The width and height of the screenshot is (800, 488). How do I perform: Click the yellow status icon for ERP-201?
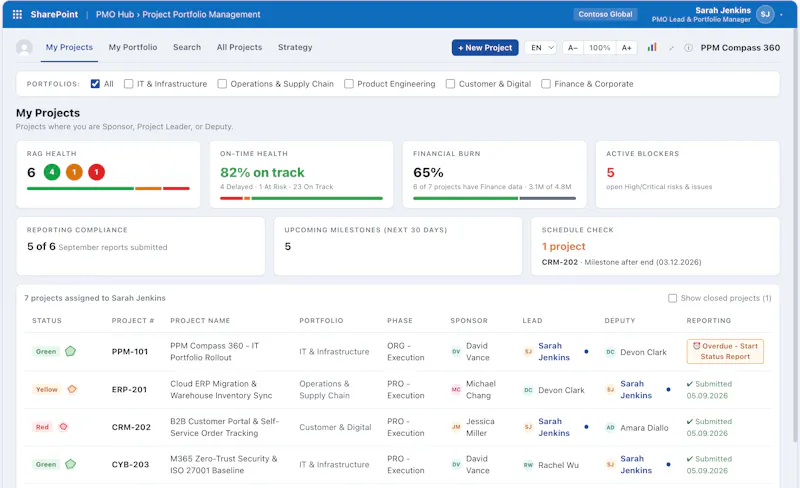pos(72,389)
